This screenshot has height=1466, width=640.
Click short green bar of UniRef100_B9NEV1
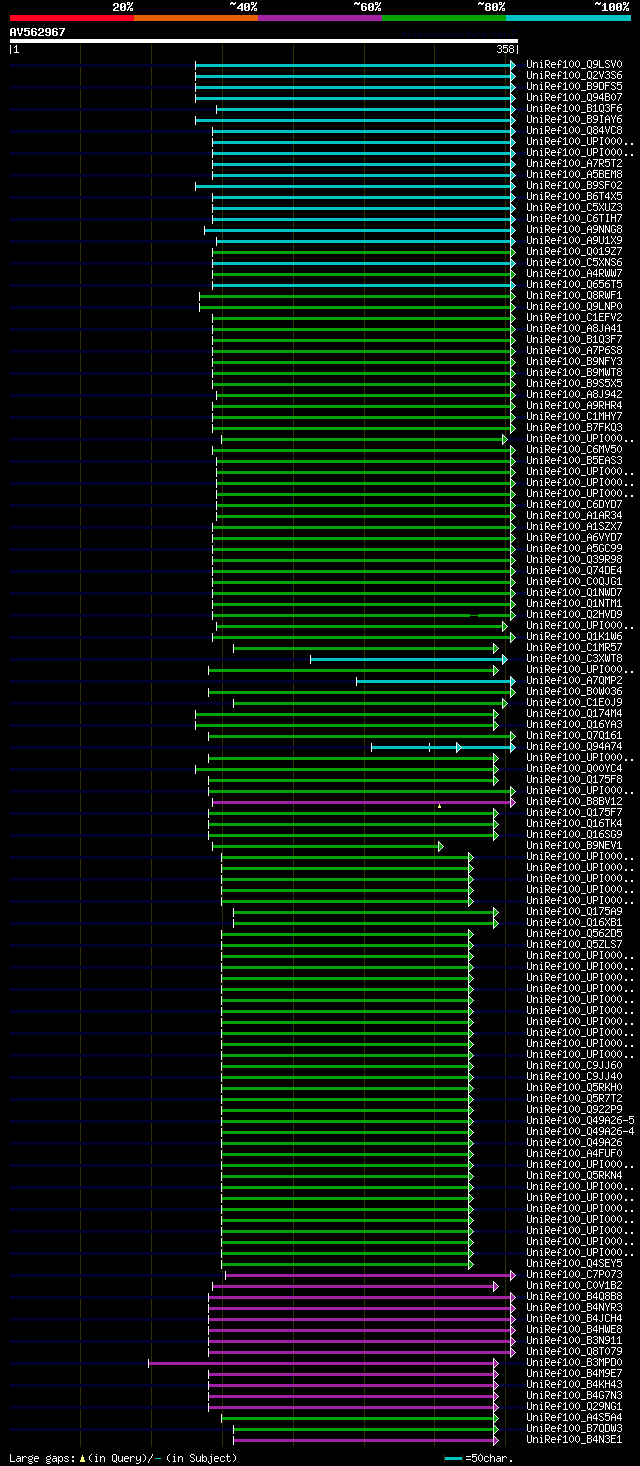coord(327,846)
